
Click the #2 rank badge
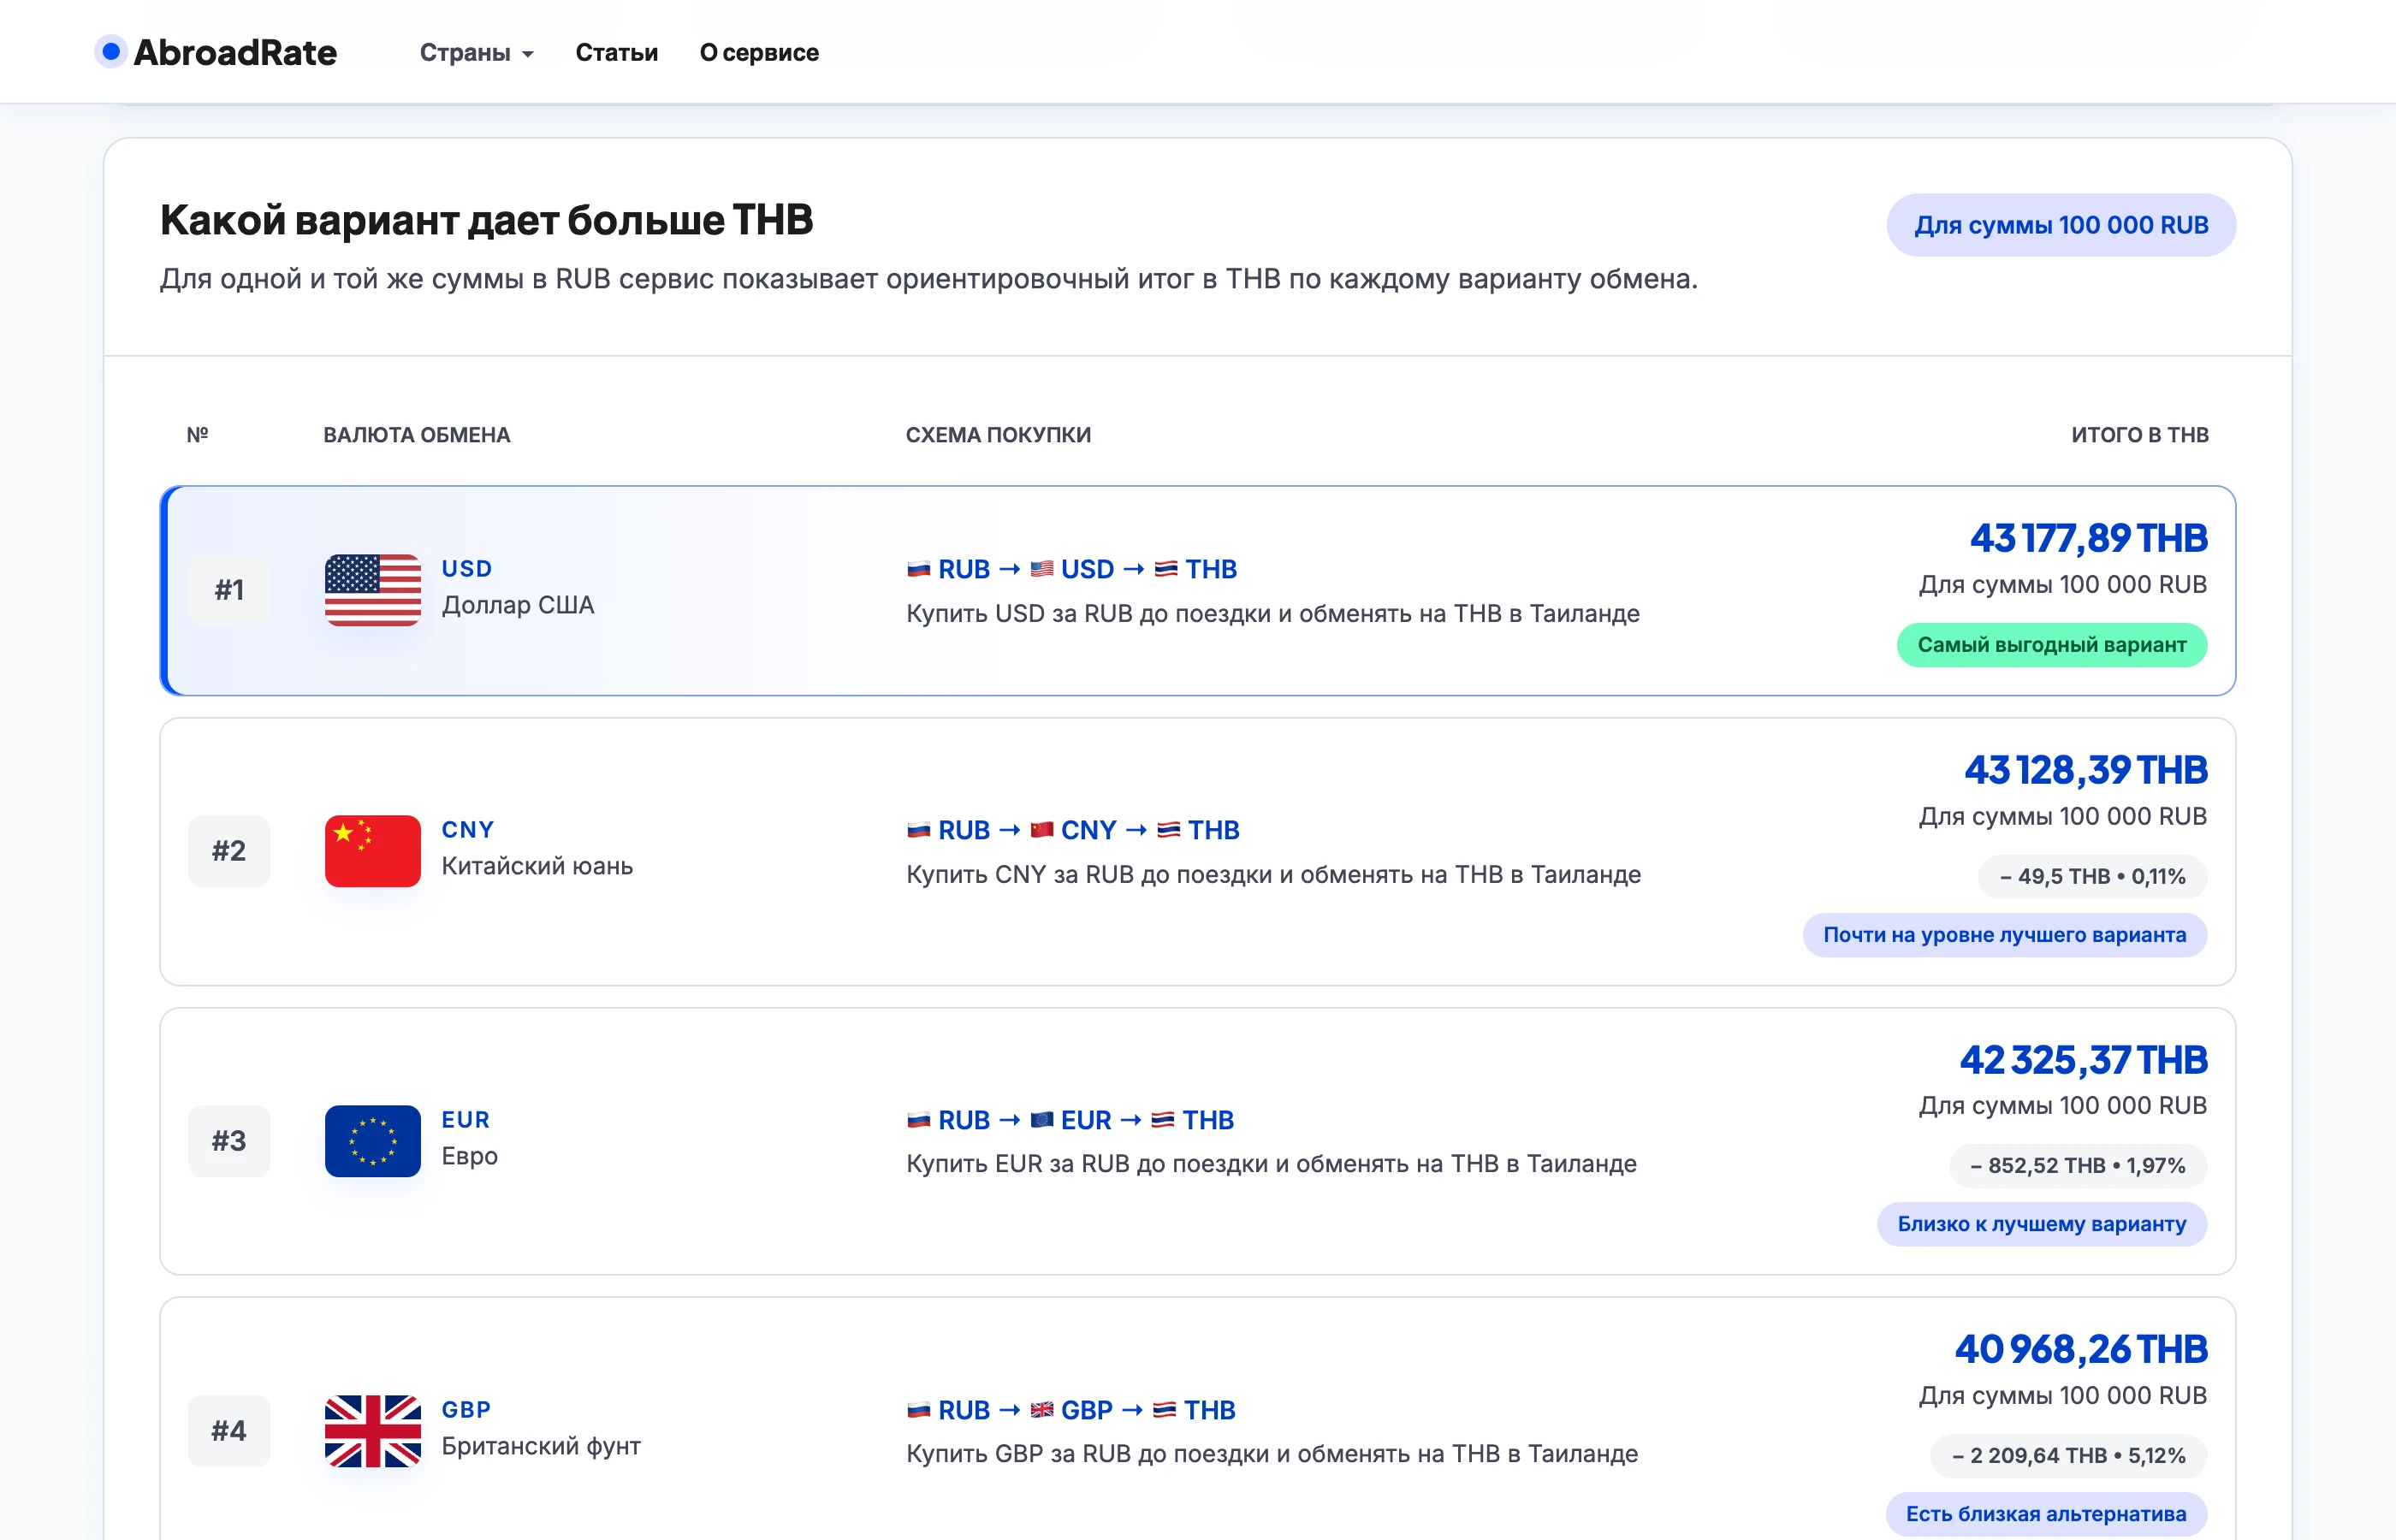click(x=229, y=851)
